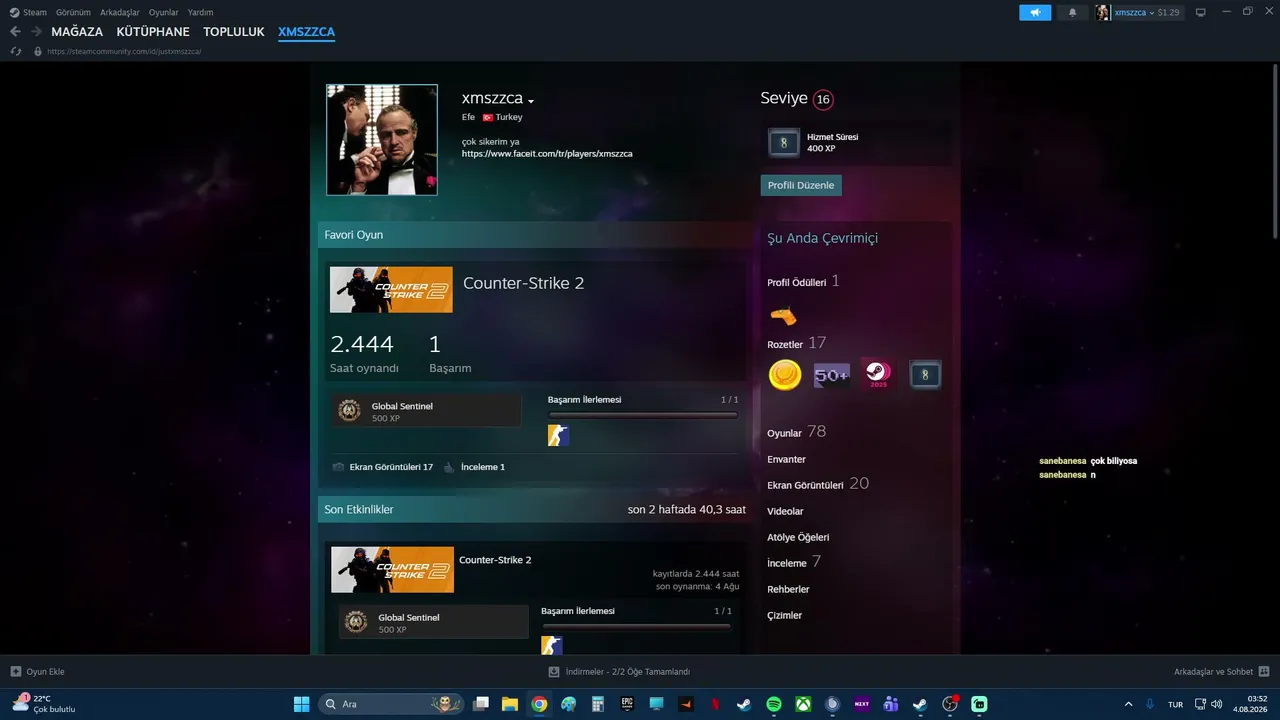Go to the KÜTÜPHANE tab

click(153, 32)
